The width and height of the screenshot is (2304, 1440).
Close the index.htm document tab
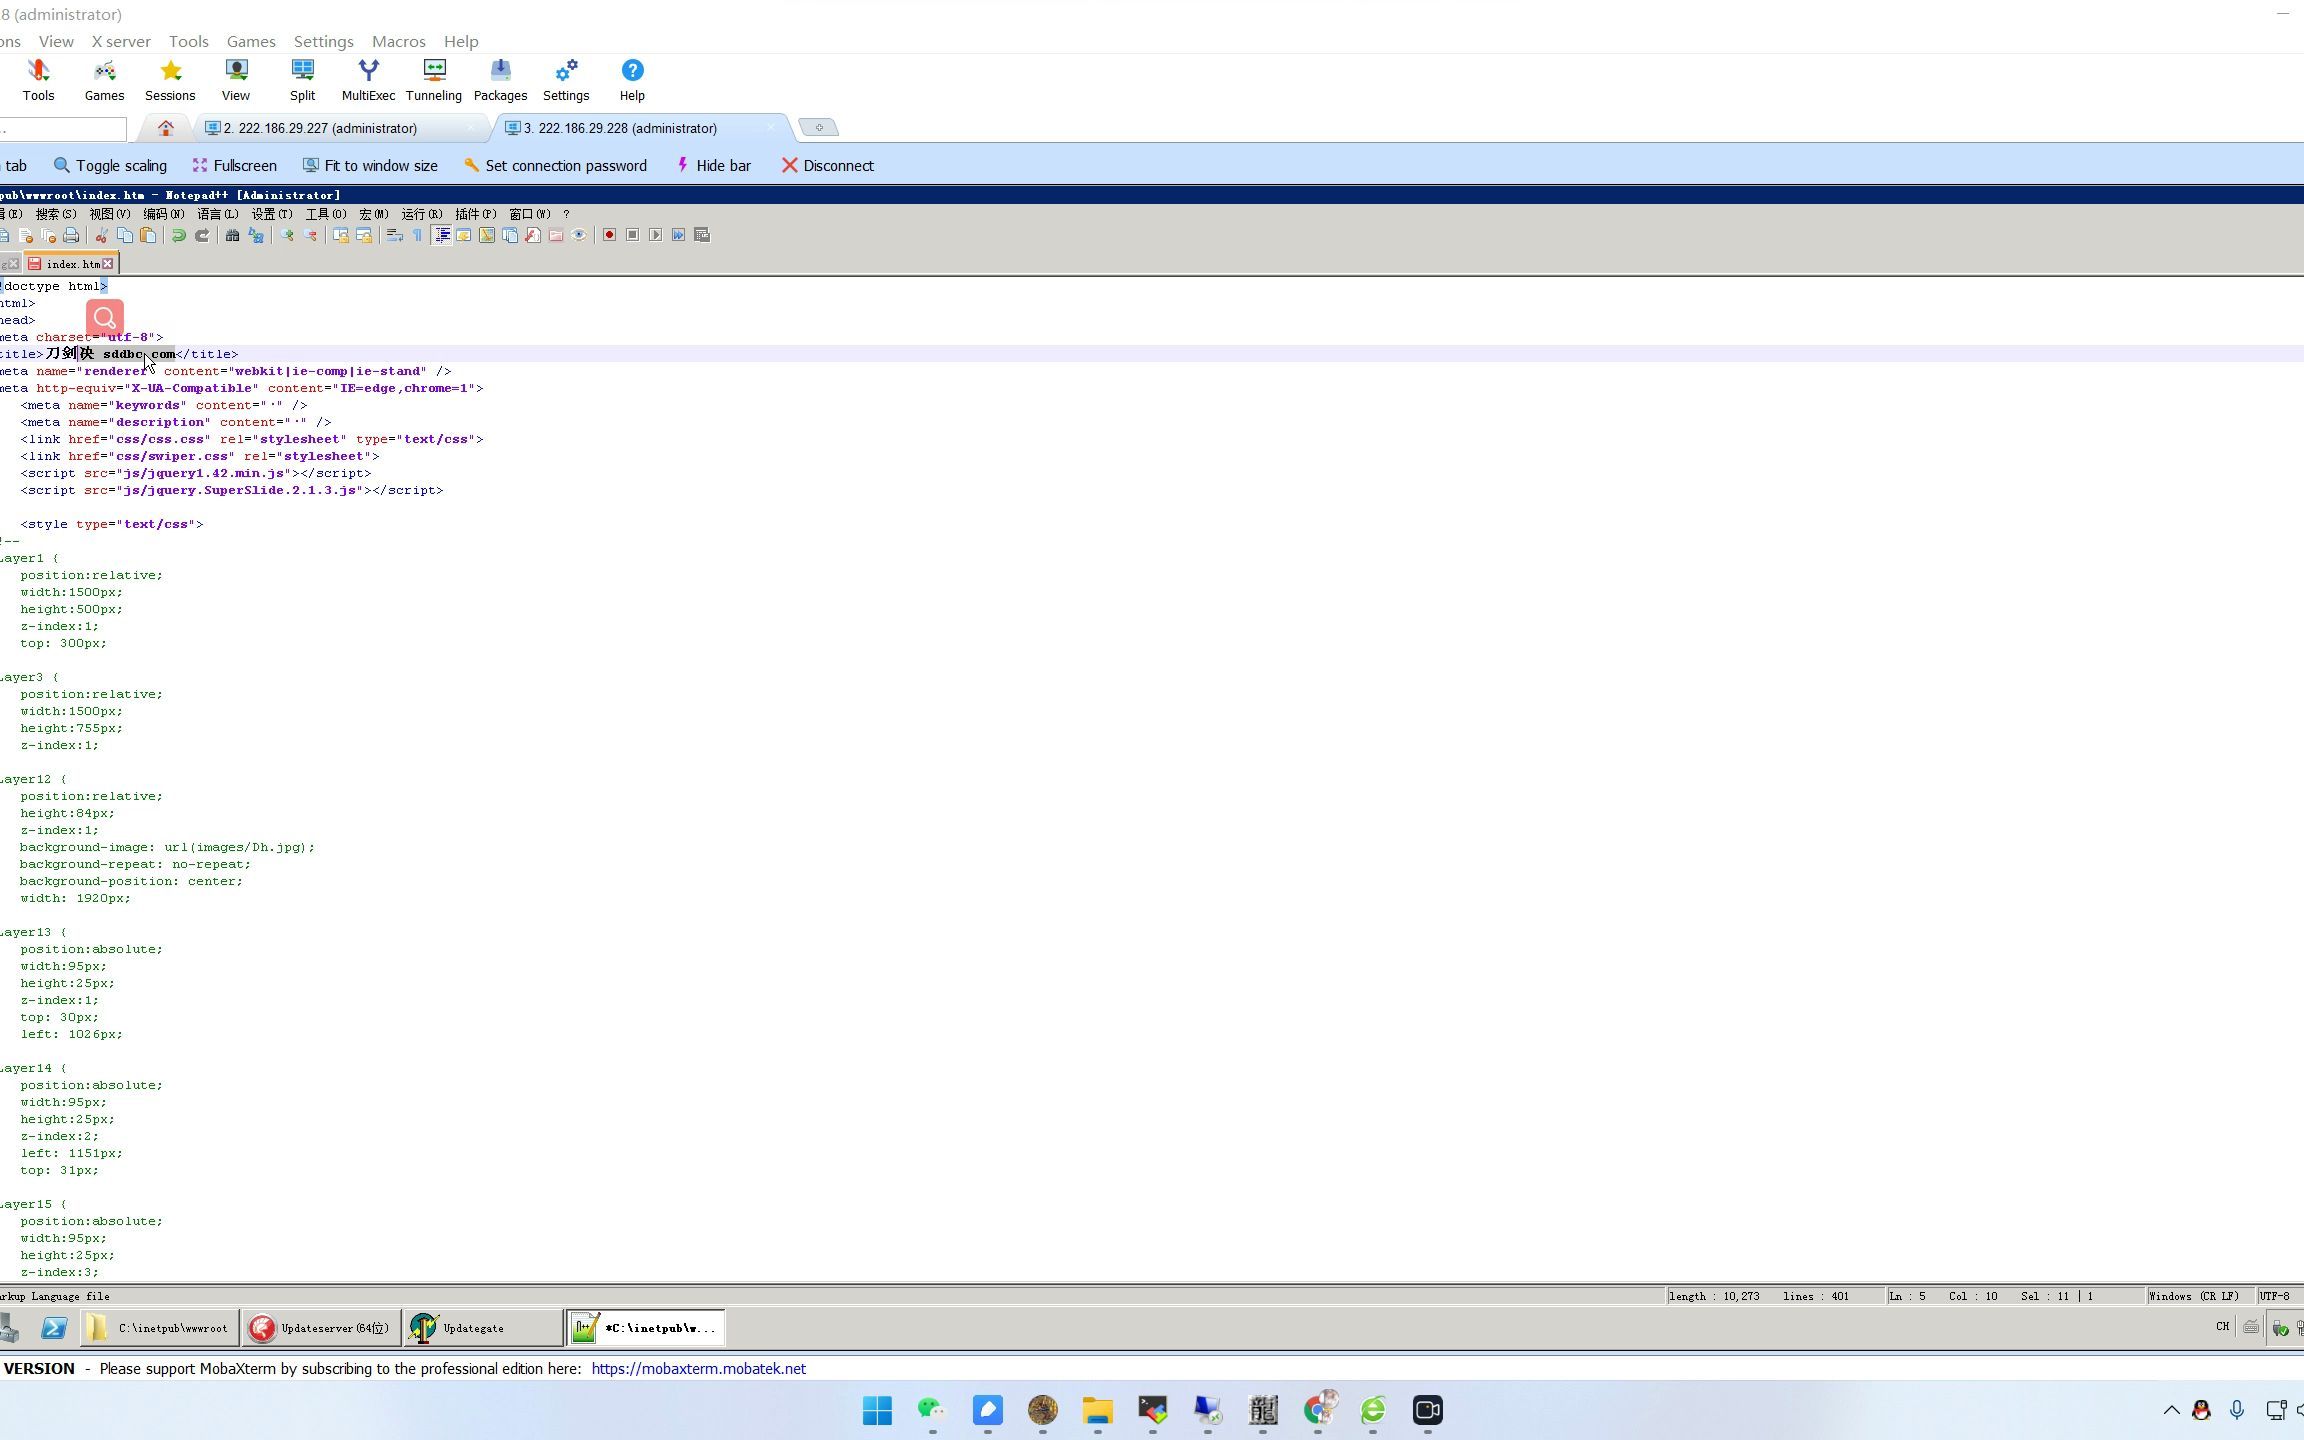click(108, 264)
